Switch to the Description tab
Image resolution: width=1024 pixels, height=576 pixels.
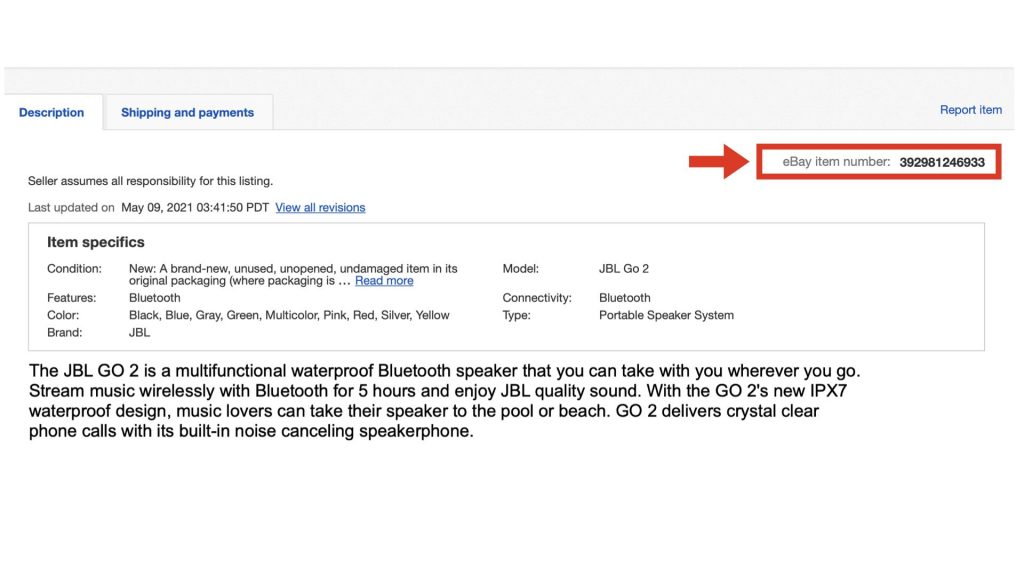[52, 112]
